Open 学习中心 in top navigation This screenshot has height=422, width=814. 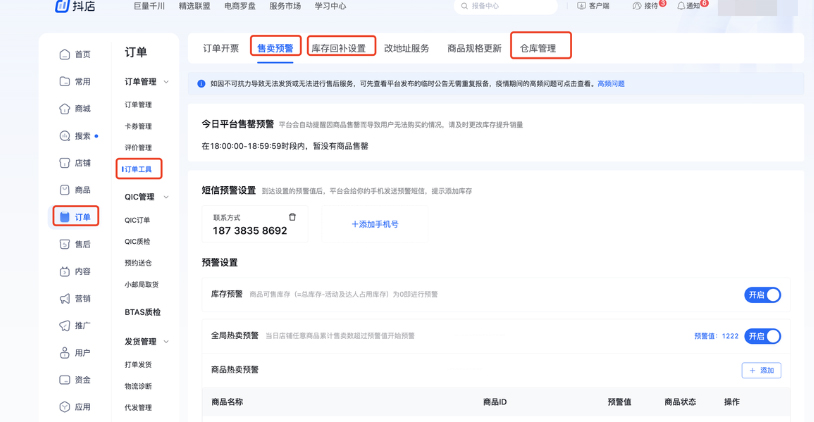(x=330, y=6)
